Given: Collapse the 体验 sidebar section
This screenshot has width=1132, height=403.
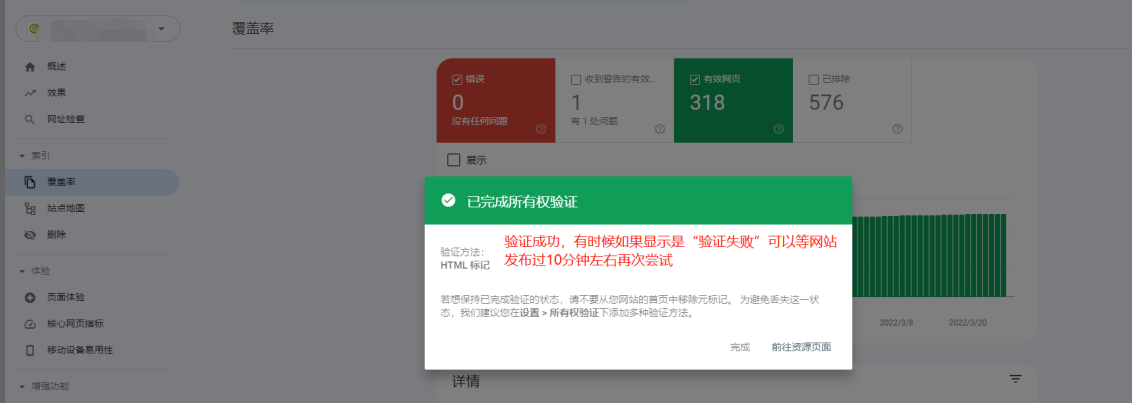Looking at the screenshot, I should point(23,271).
